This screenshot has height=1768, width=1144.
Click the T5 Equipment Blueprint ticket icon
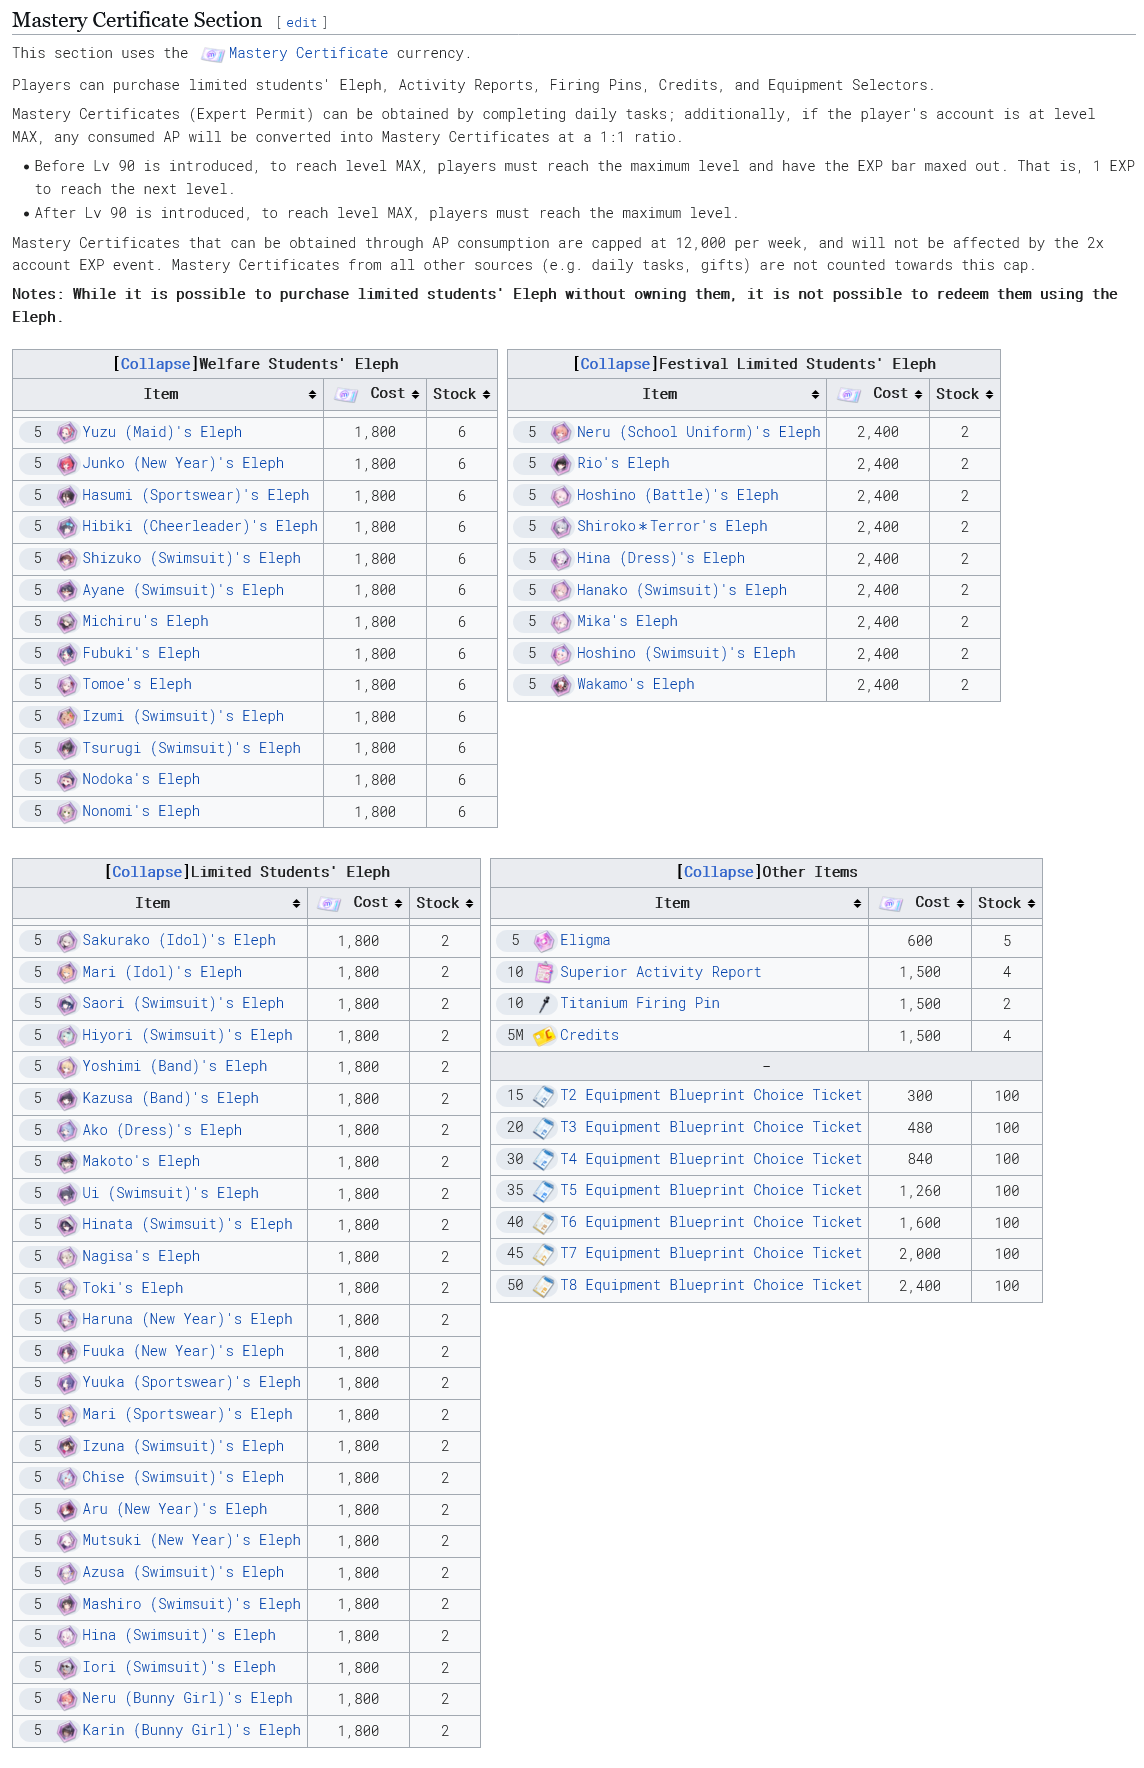click(544, 1191)
